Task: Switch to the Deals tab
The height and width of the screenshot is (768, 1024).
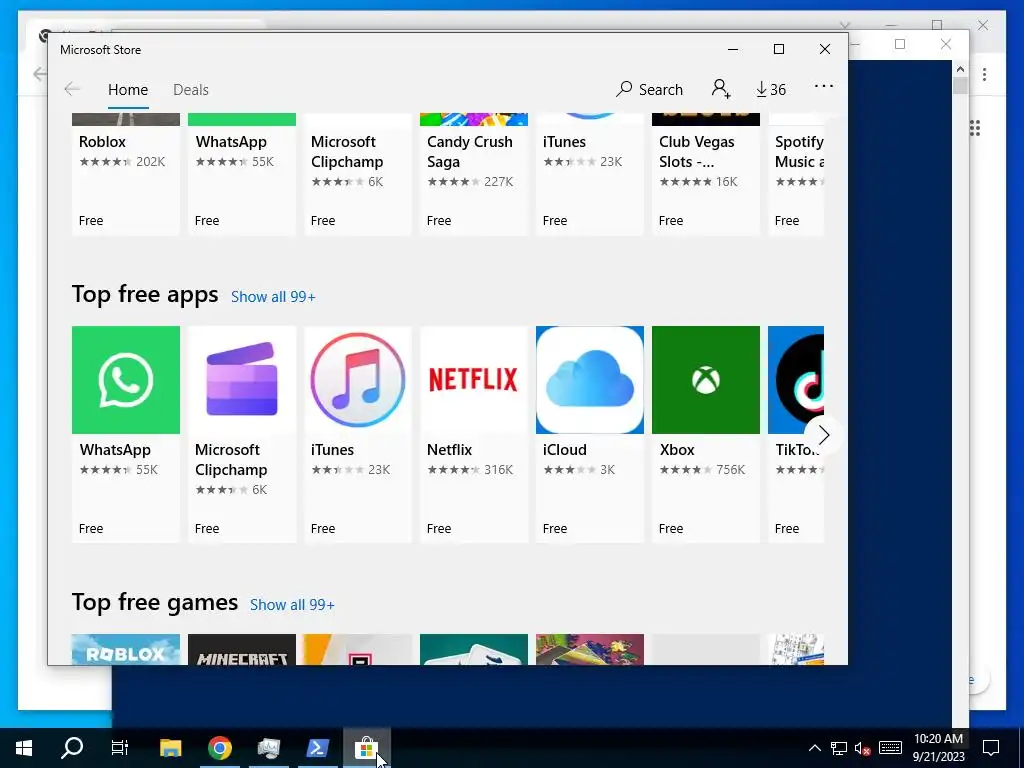Action: coord(191,89)
